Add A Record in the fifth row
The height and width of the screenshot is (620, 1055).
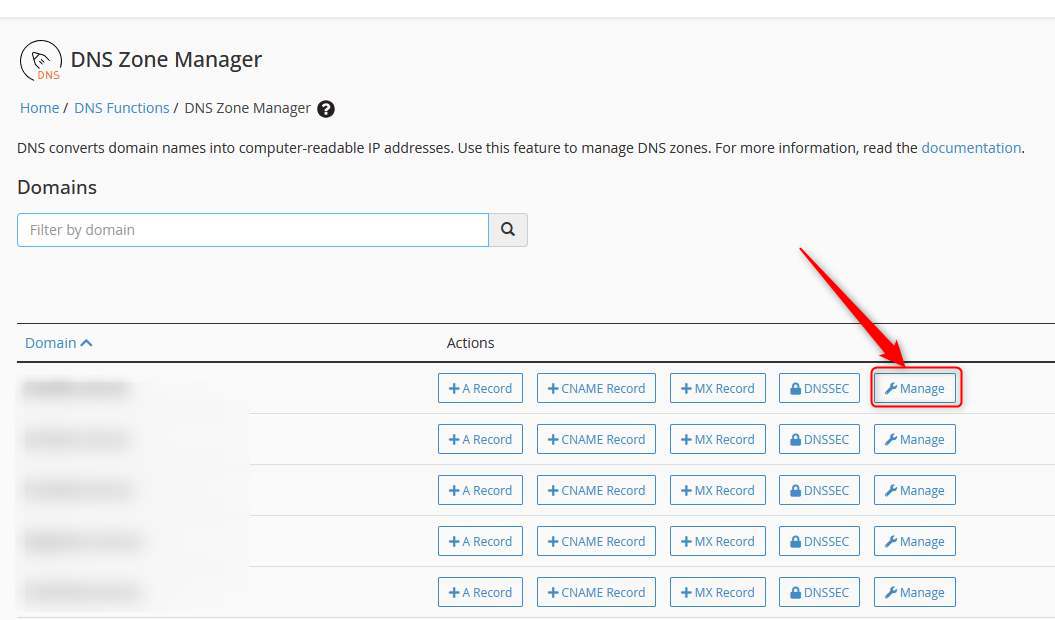[480, 593]
